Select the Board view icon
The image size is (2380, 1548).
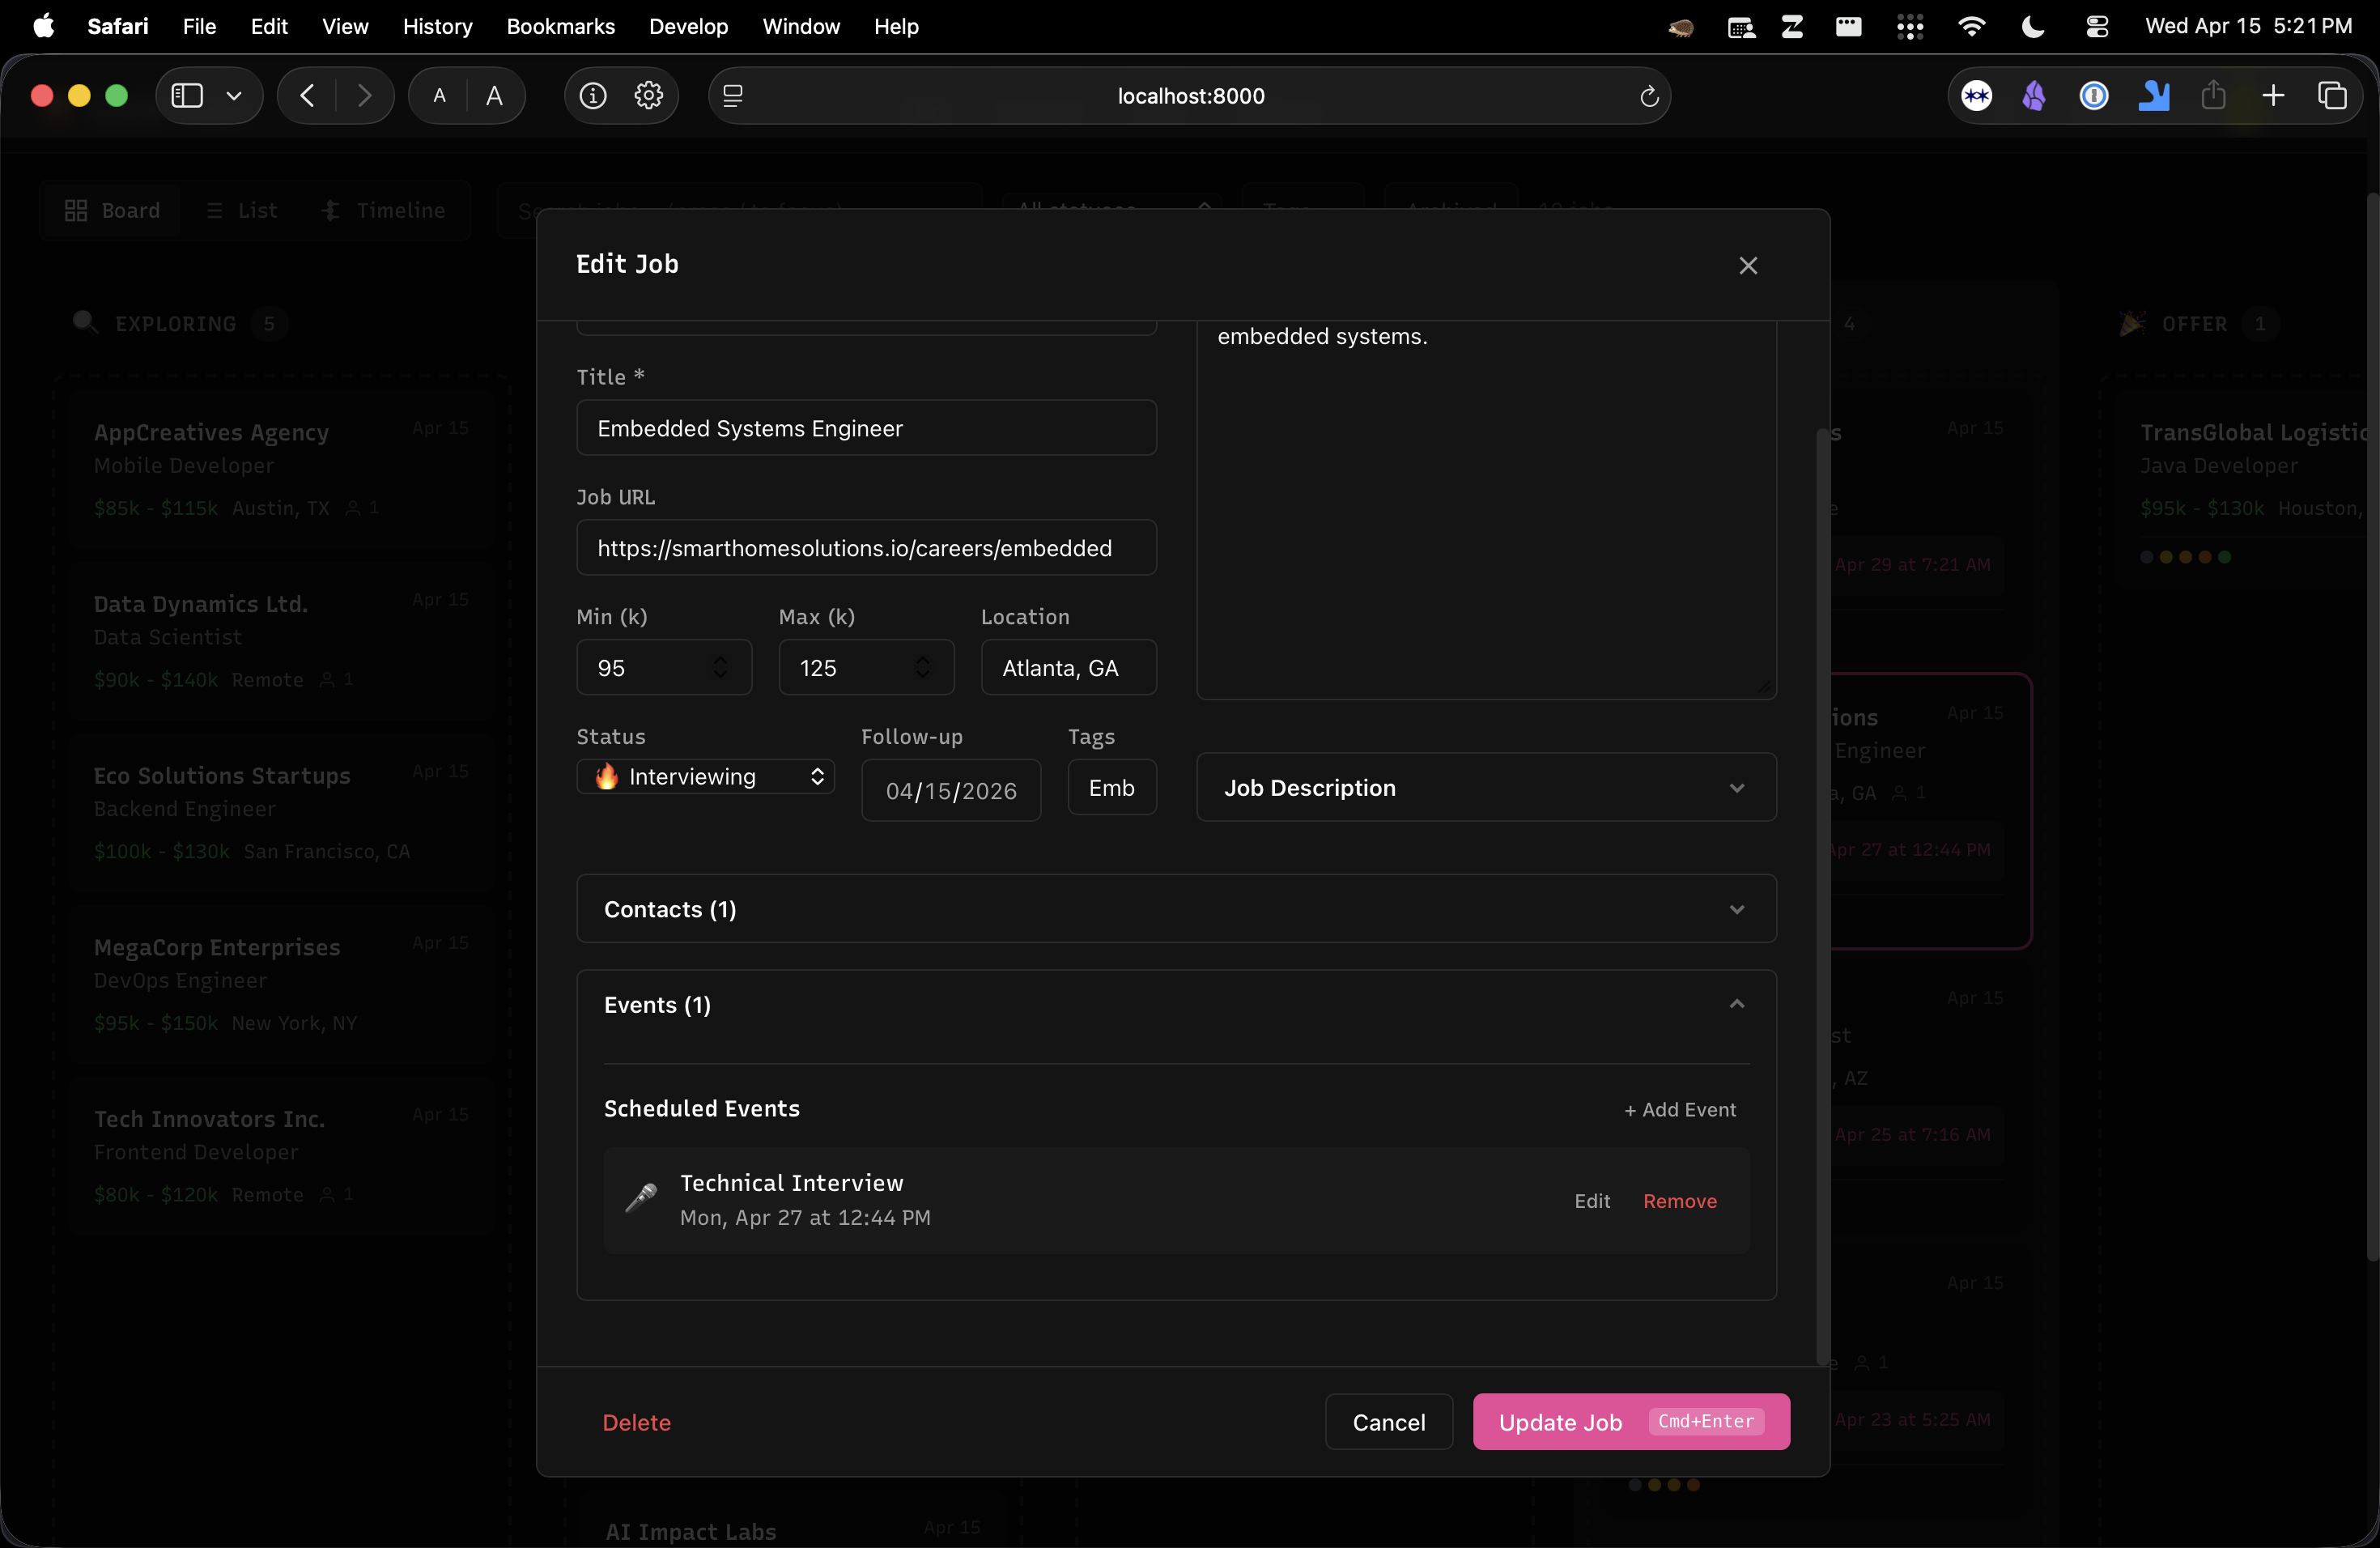click(x=76, y=210)
